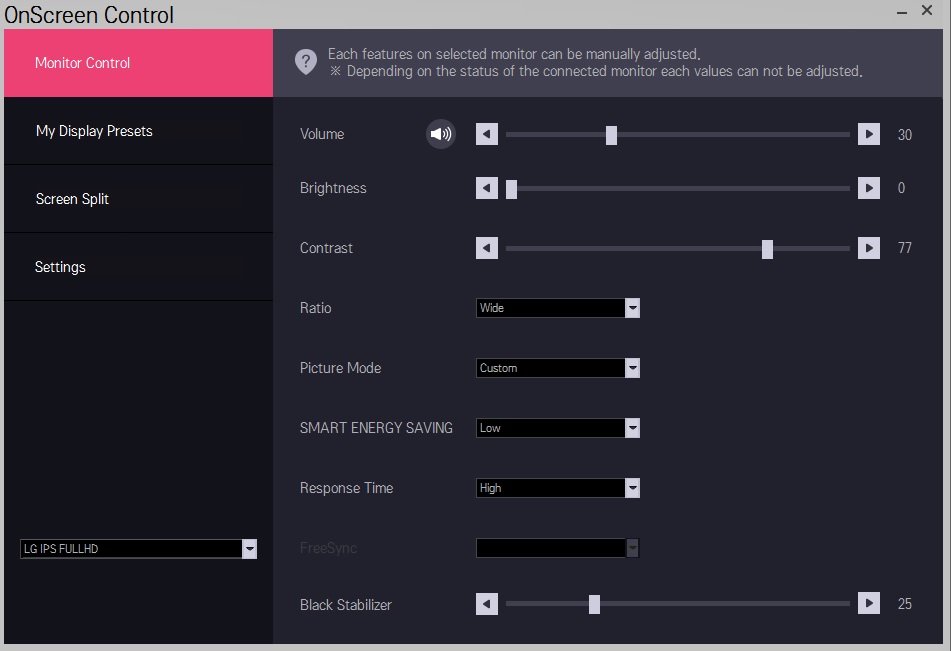
Task: Click the SMART ENERGY SAVING label
Action: [x=376, y=428]
